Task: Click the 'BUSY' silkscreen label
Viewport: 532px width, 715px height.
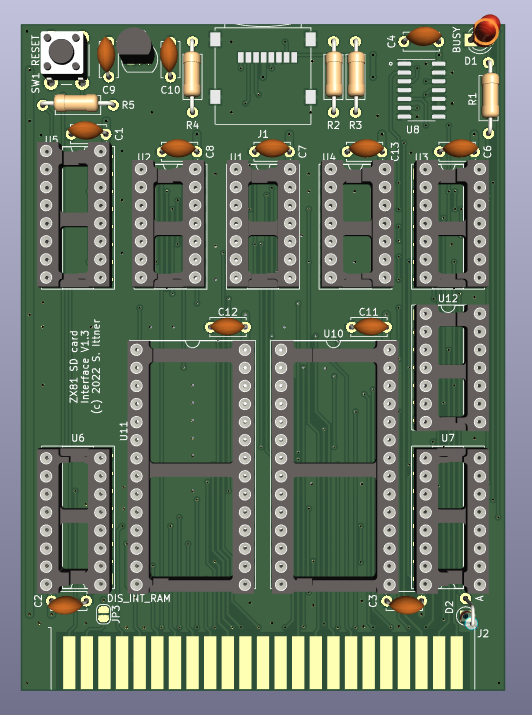Action: click(457, 40)
